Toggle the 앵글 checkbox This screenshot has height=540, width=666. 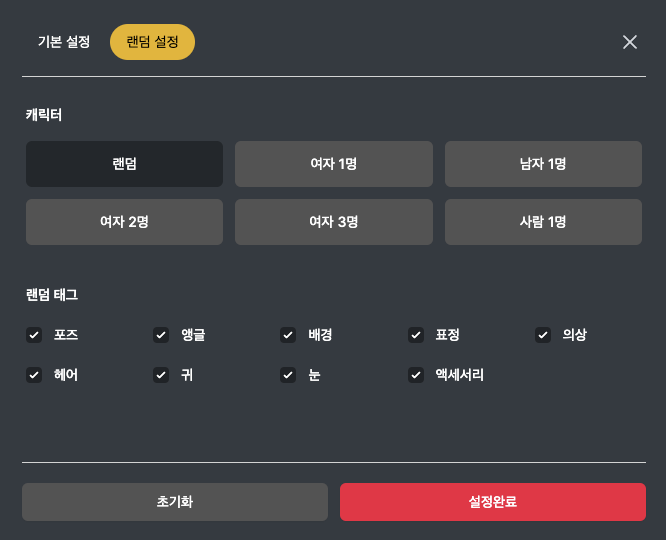coord(161,335)
